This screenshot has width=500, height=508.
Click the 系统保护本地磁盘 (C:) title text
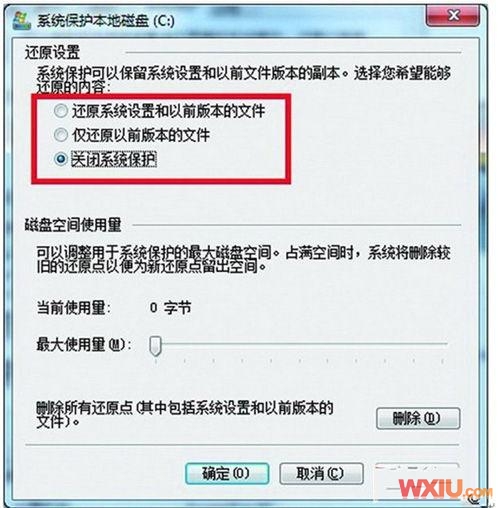click(x=106, y=21)
